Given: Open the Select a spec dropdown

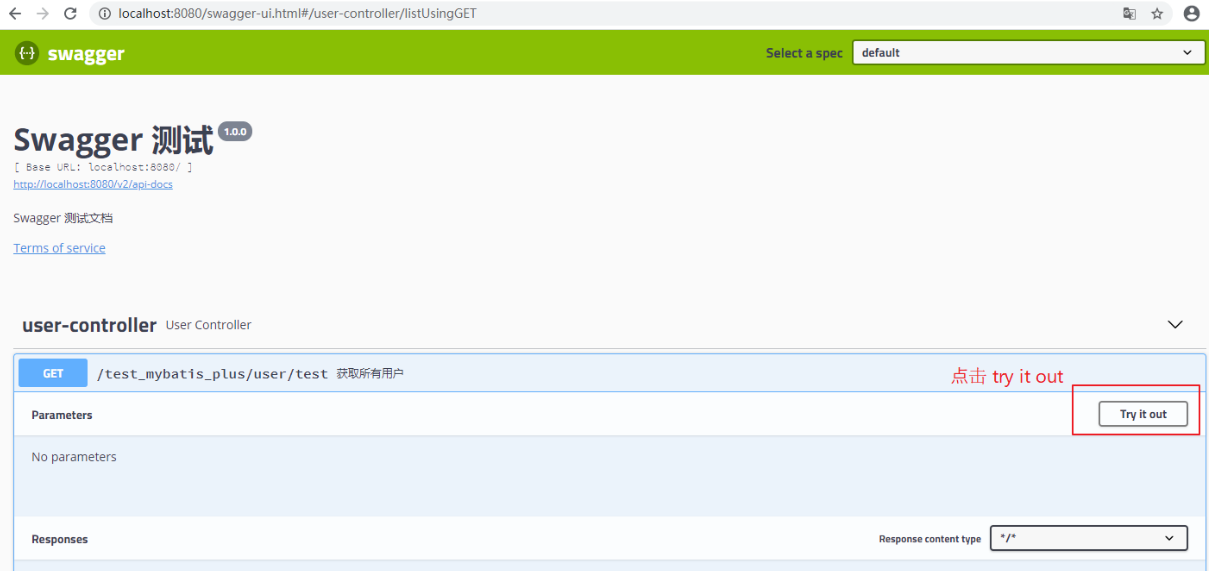Looking at the screenshot, I should 1028,53.
